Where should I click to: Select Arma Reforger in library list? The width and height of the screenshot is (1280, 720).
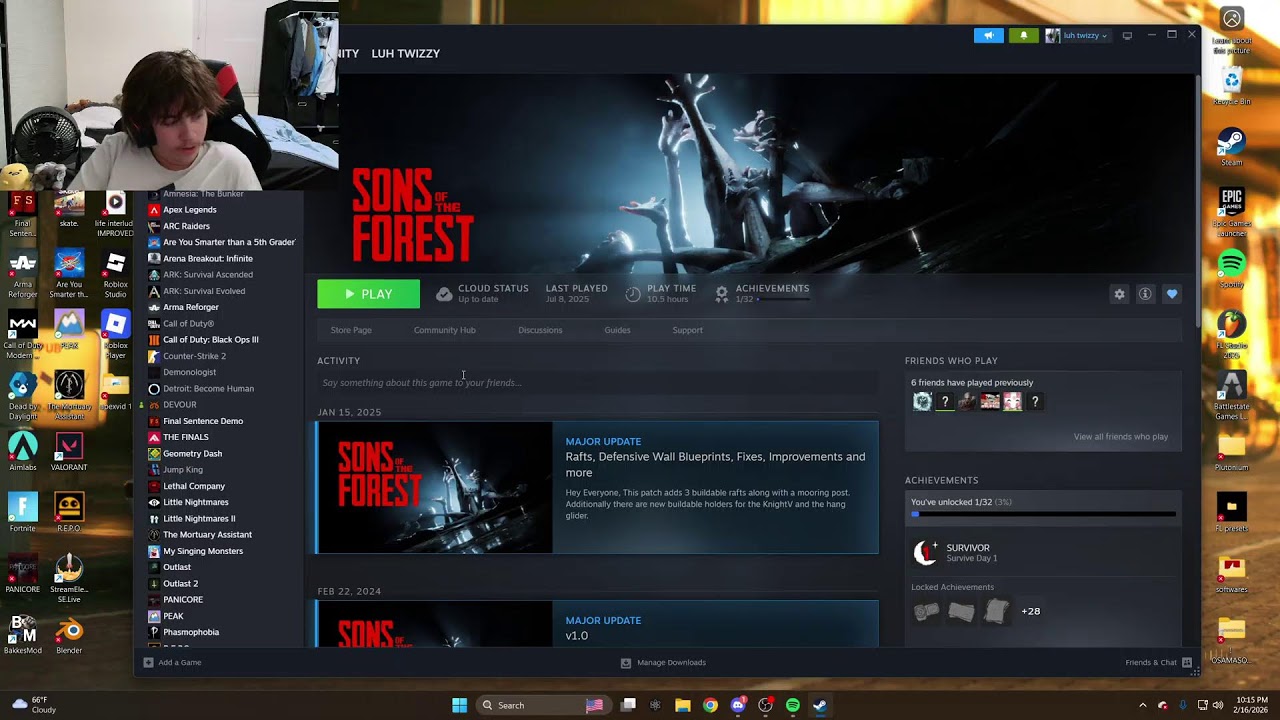click(x=191, y=307)
